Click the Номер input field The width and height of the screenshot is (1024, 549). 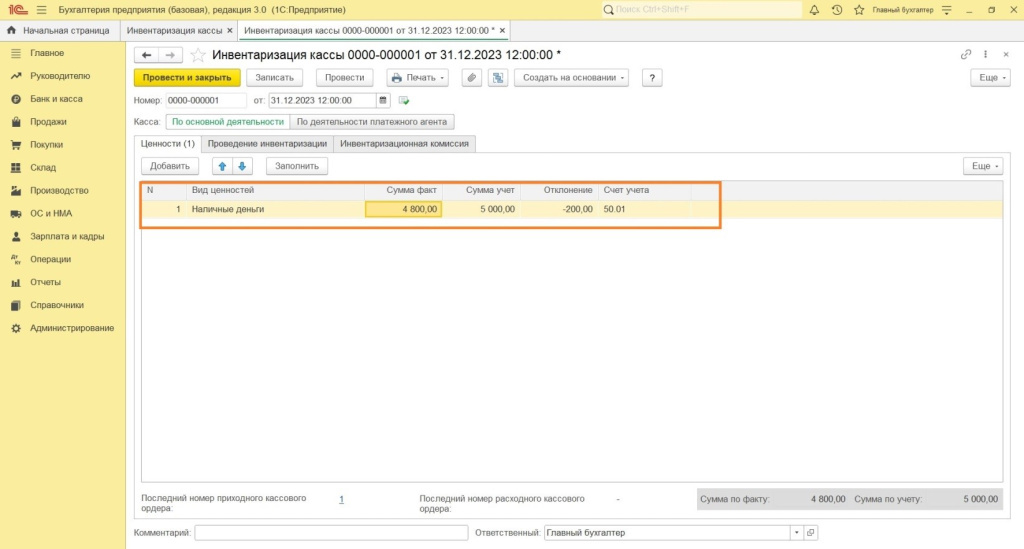click(x=206, y=101)
